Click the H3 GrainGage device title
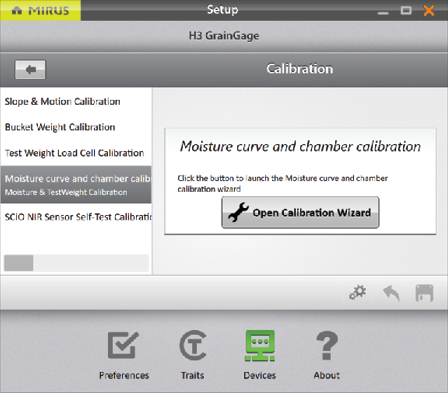448x393 pixels. click(x=224, y=36)
